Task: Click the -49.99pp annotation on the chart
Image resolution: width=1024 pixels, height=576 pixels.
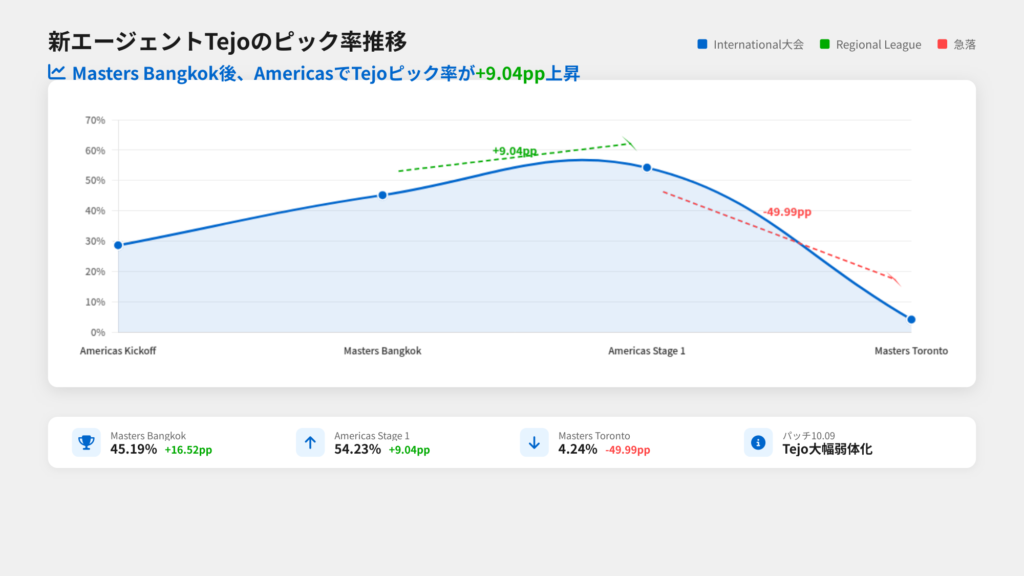Action: click(x=787, y=212)
